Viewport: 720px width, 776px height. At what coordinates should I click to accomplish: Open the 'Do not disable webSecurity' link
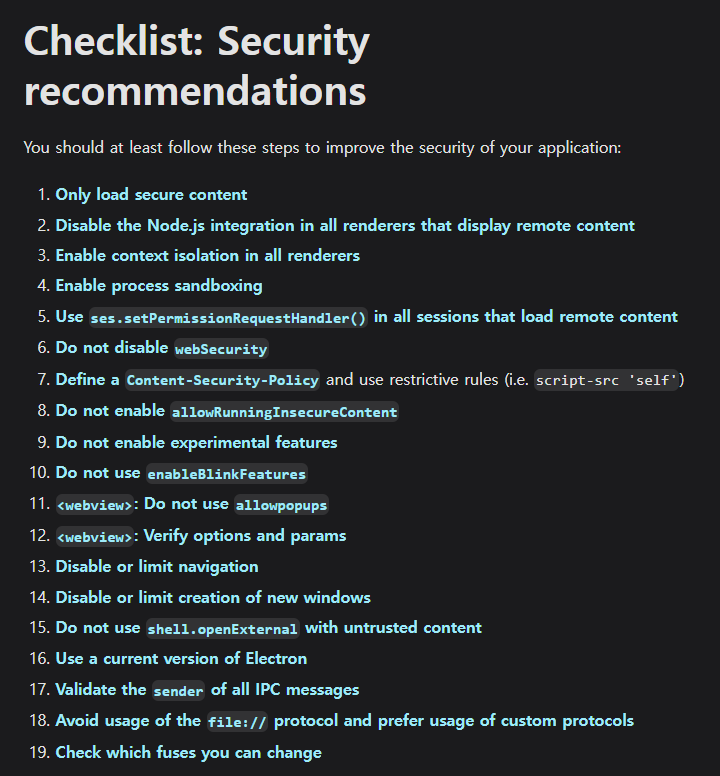pyautogui.click(x=162, y=348)
